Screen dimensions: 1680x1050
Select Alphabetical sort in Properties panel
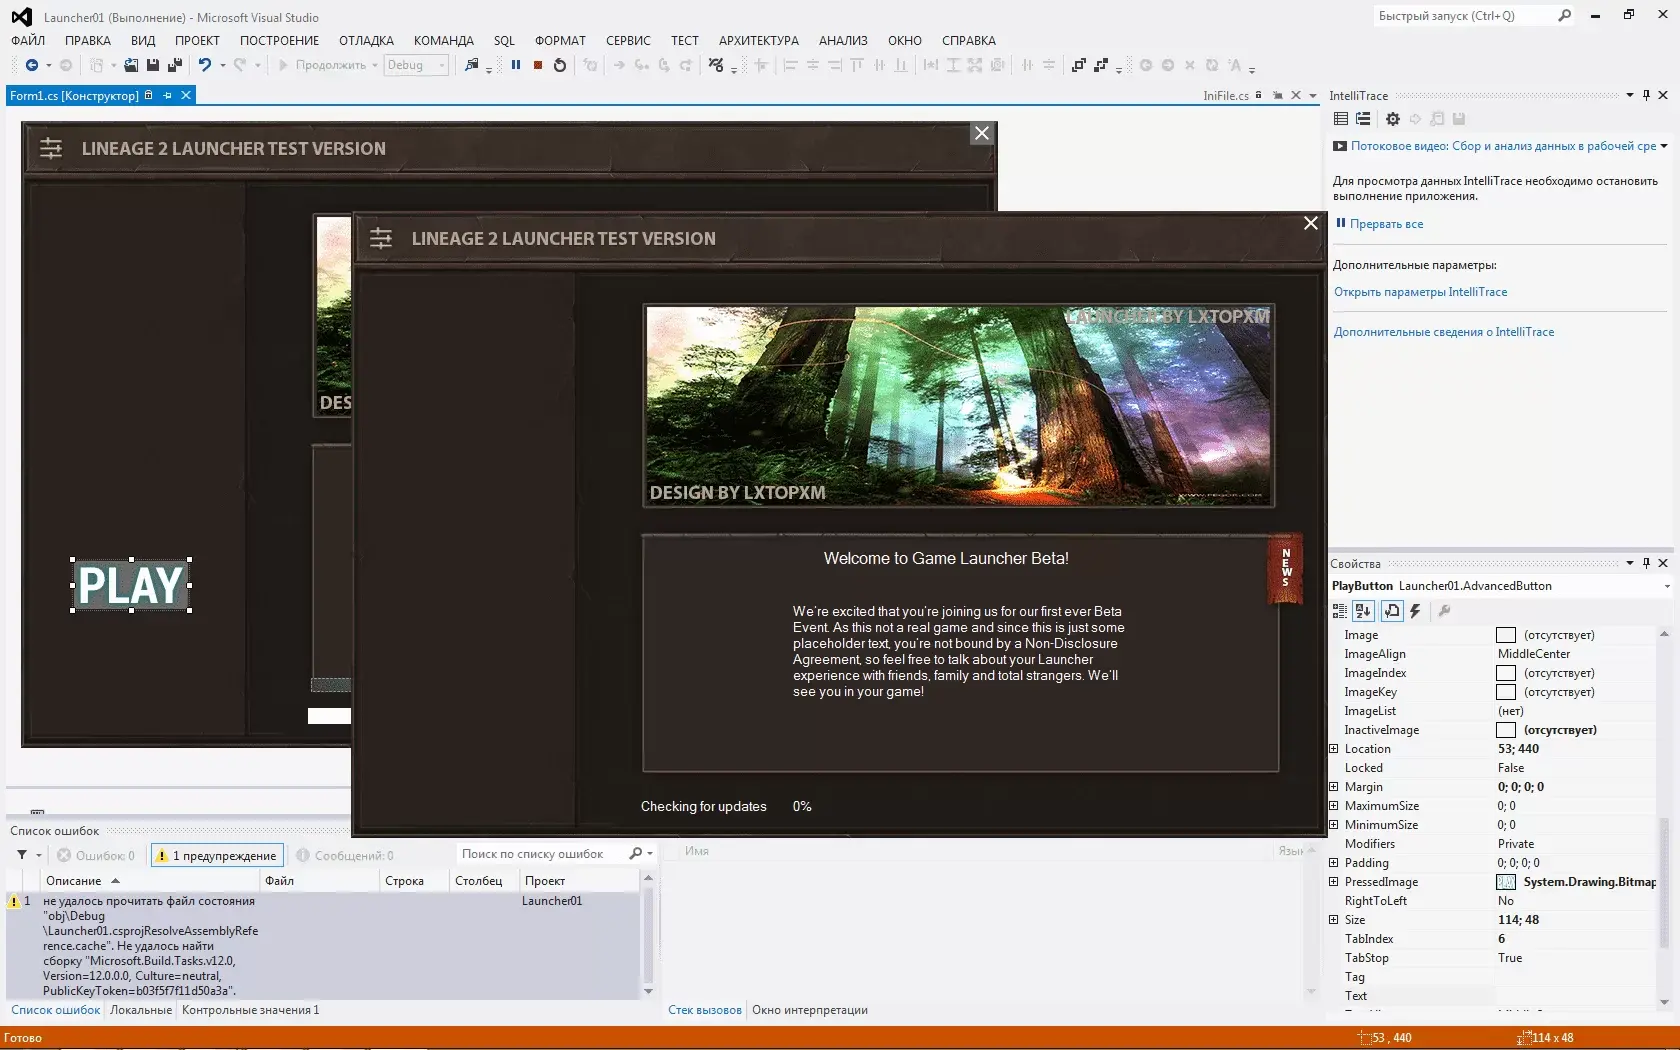1363,611
